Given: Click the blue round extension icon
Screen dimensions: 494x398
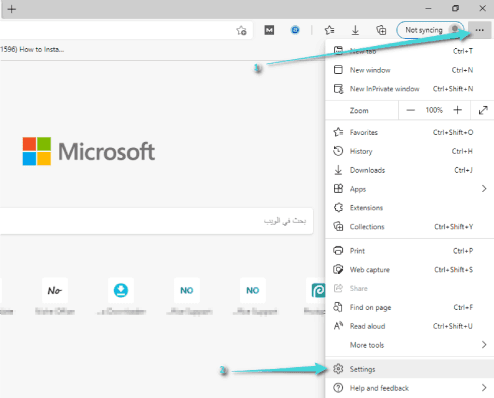Looking at the screenshot, I should [x=295, y=30].
